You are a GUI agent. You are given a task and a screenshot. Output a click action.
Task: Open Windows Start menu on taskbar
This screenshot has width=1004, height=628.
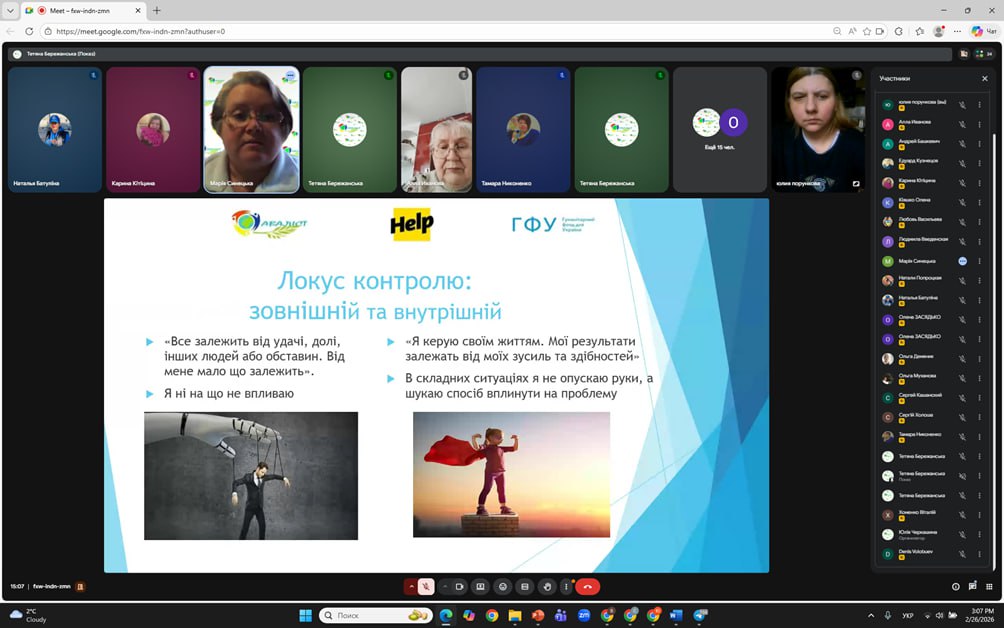(305, 615)
